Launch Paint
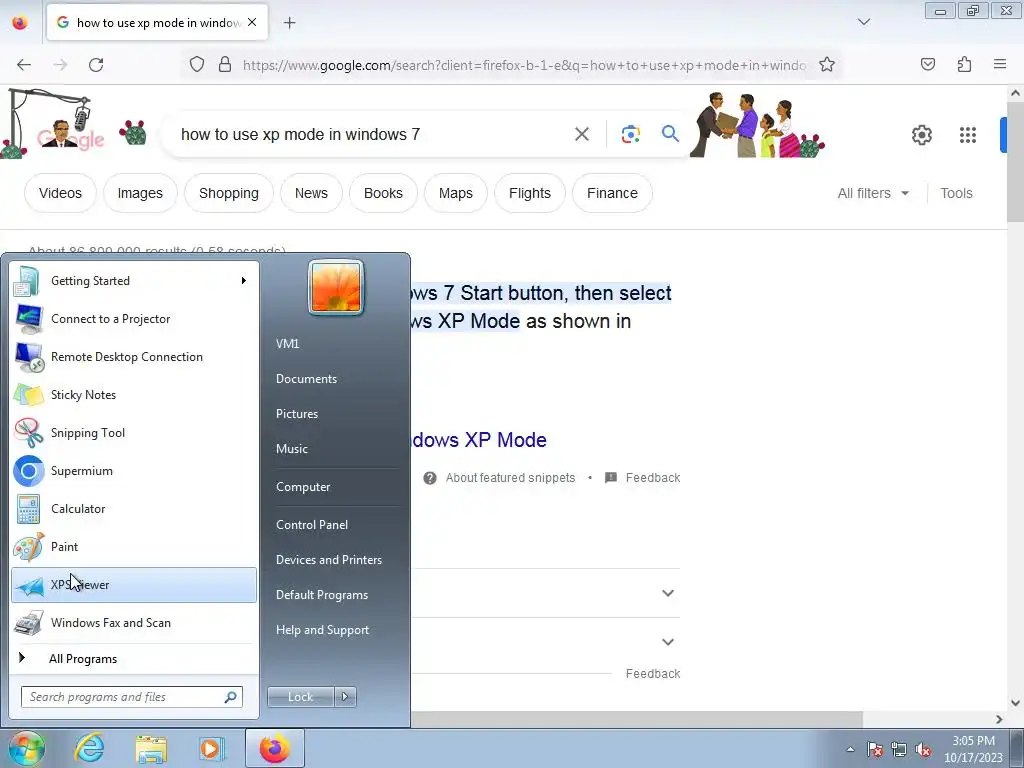Image resolution: width=1024 pixels, height=768 pixels. pyautogui.click(x=134, y=547)
